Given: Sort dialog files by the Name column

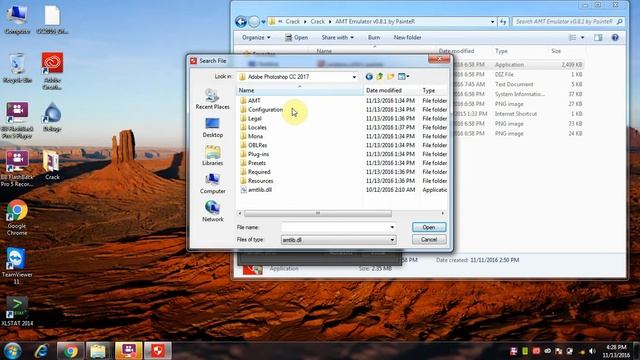Looking at the screenshot, I should pyautogui.click(x=300, y=90).
